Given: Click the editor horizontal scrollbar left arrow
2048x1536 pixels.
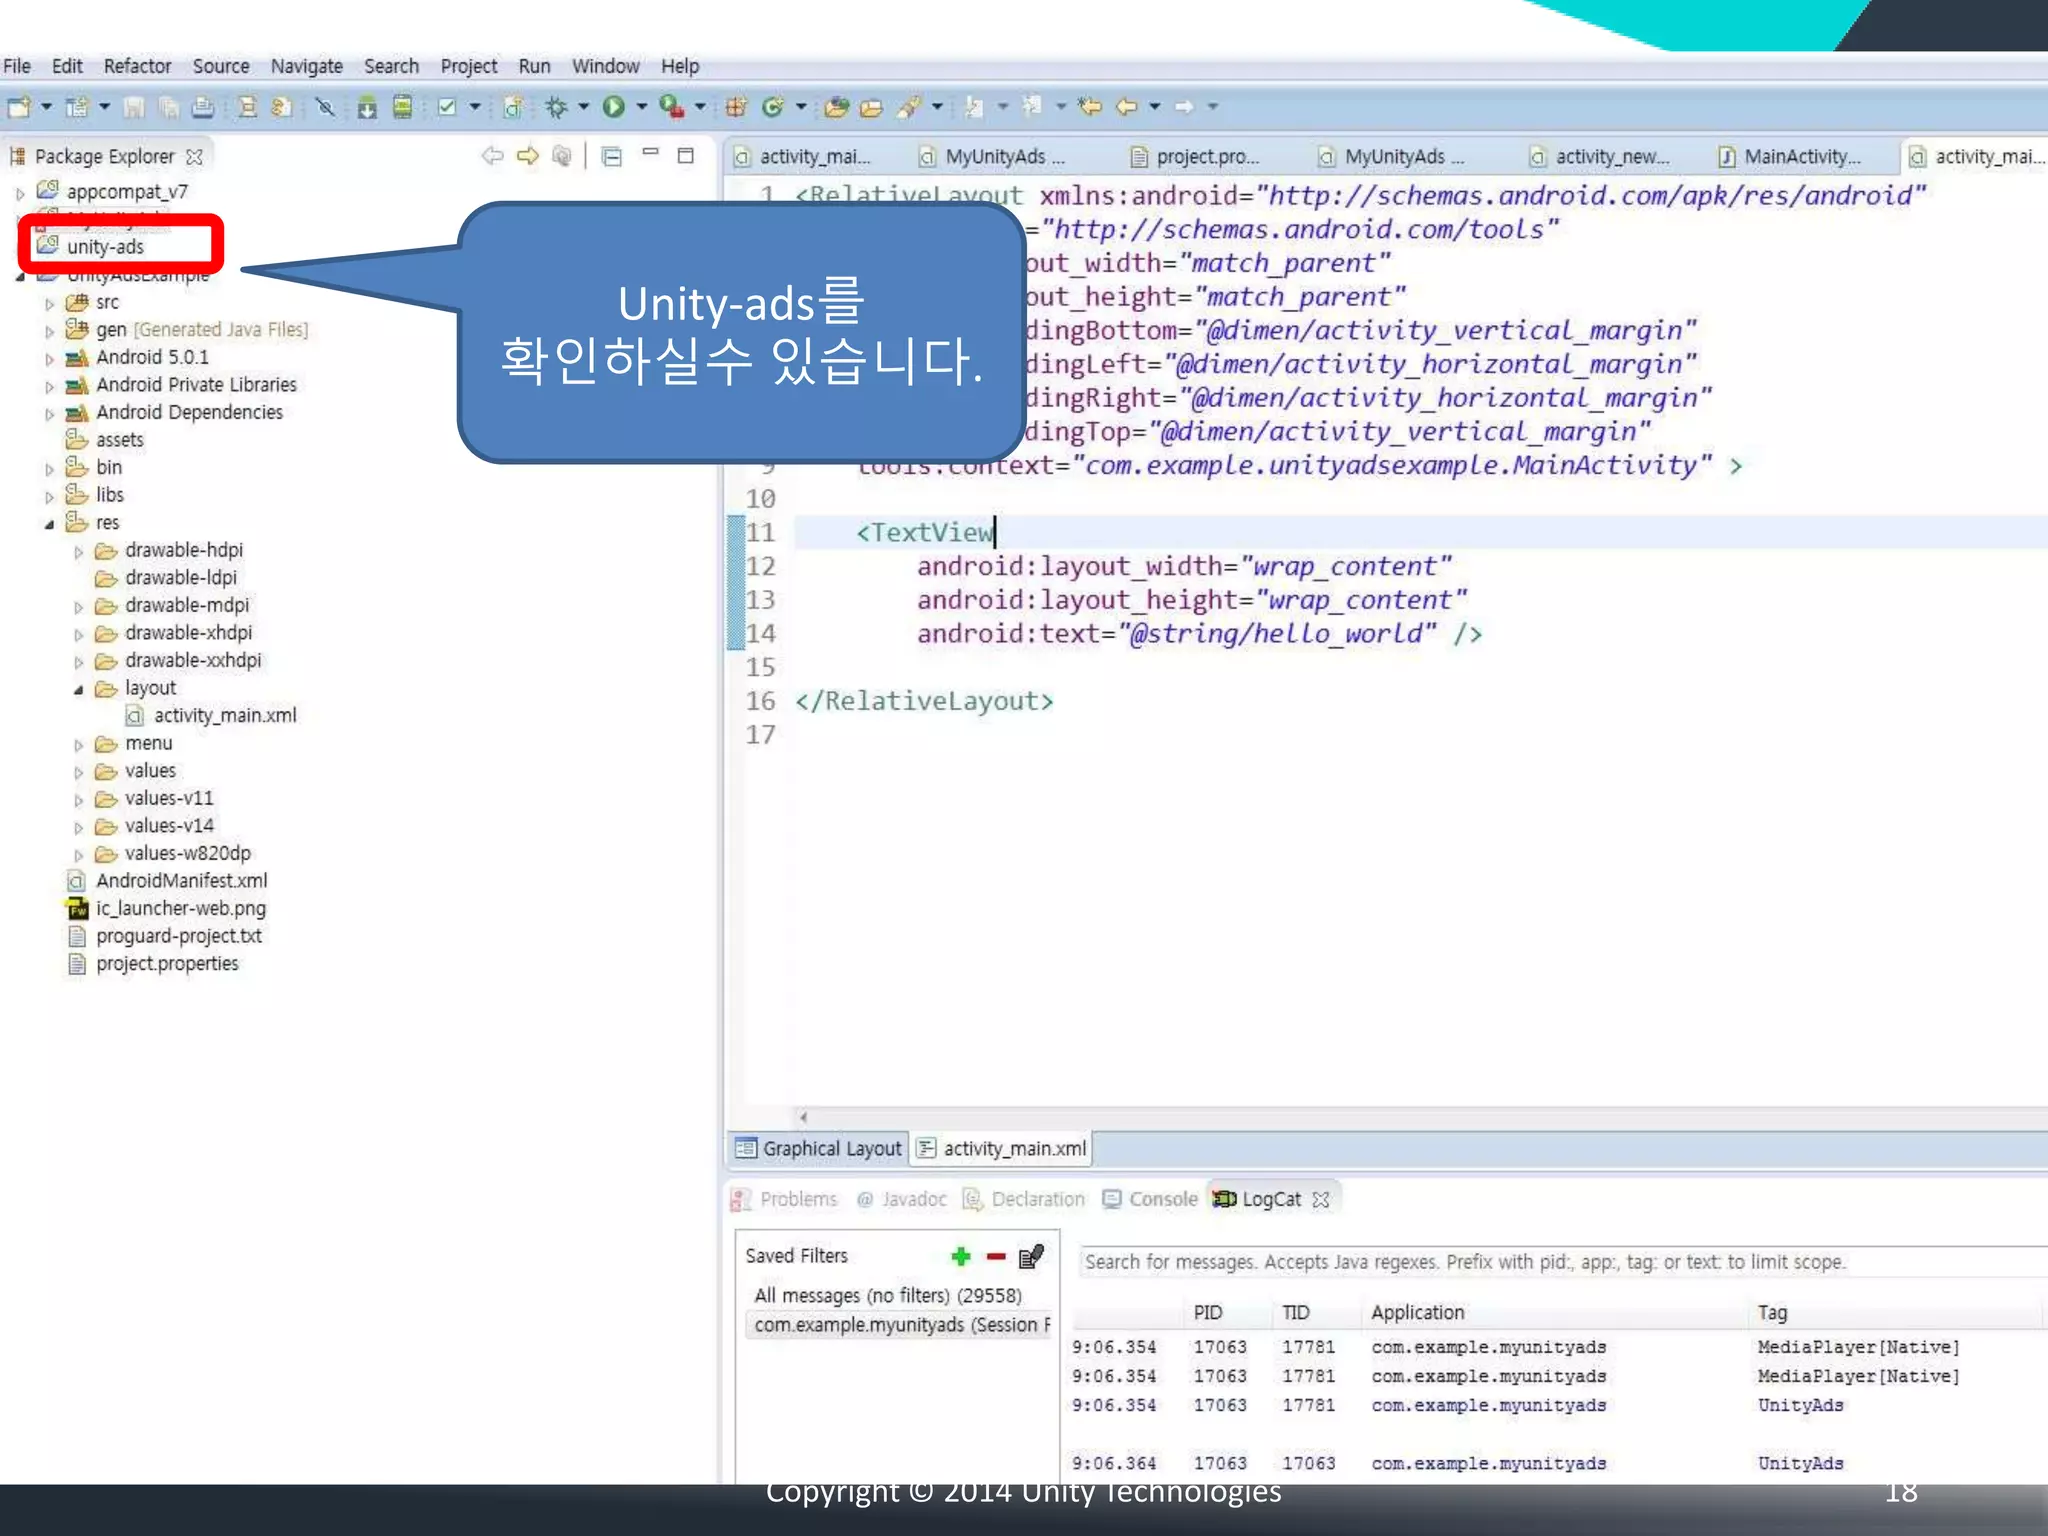Looking at the screenshot, I should pyautogui.click(x=803, y=1118).
